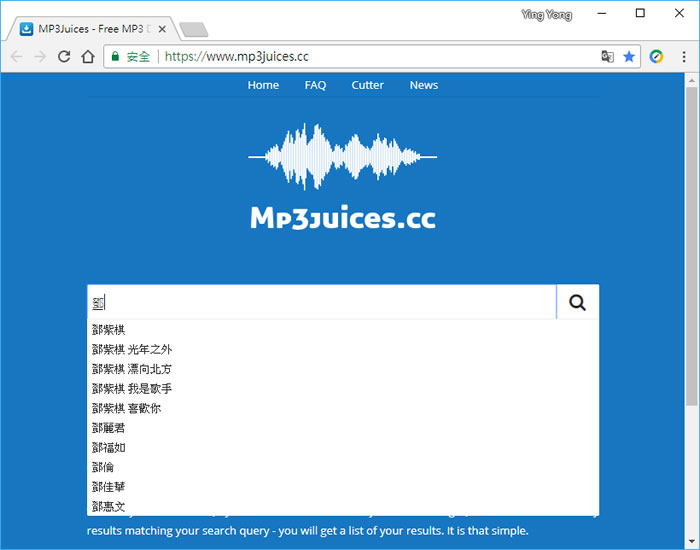Choose suggestion 鄧紫棋 光年之外
The width and height of the screenshot is (700, 550).
click(x=343, y=349)
